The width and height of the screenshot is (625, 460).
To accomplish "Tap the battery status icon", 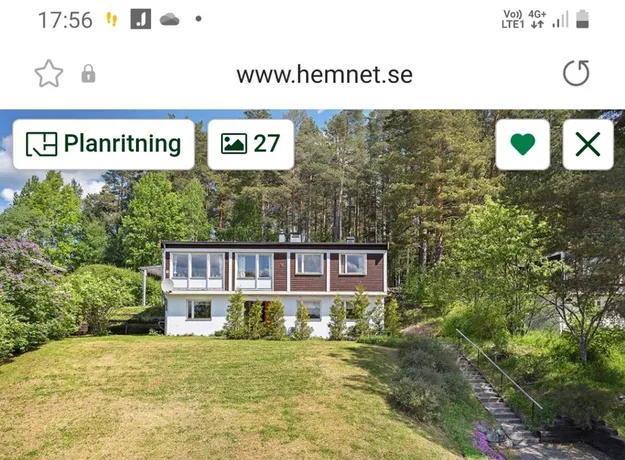I will (x=582, y=19).
